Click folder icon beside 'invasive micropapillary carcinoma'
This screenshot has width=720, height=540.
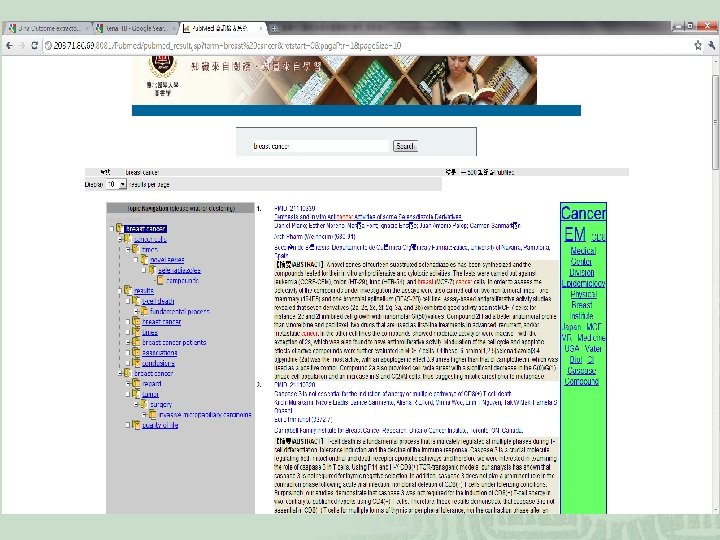pos(152,415)
